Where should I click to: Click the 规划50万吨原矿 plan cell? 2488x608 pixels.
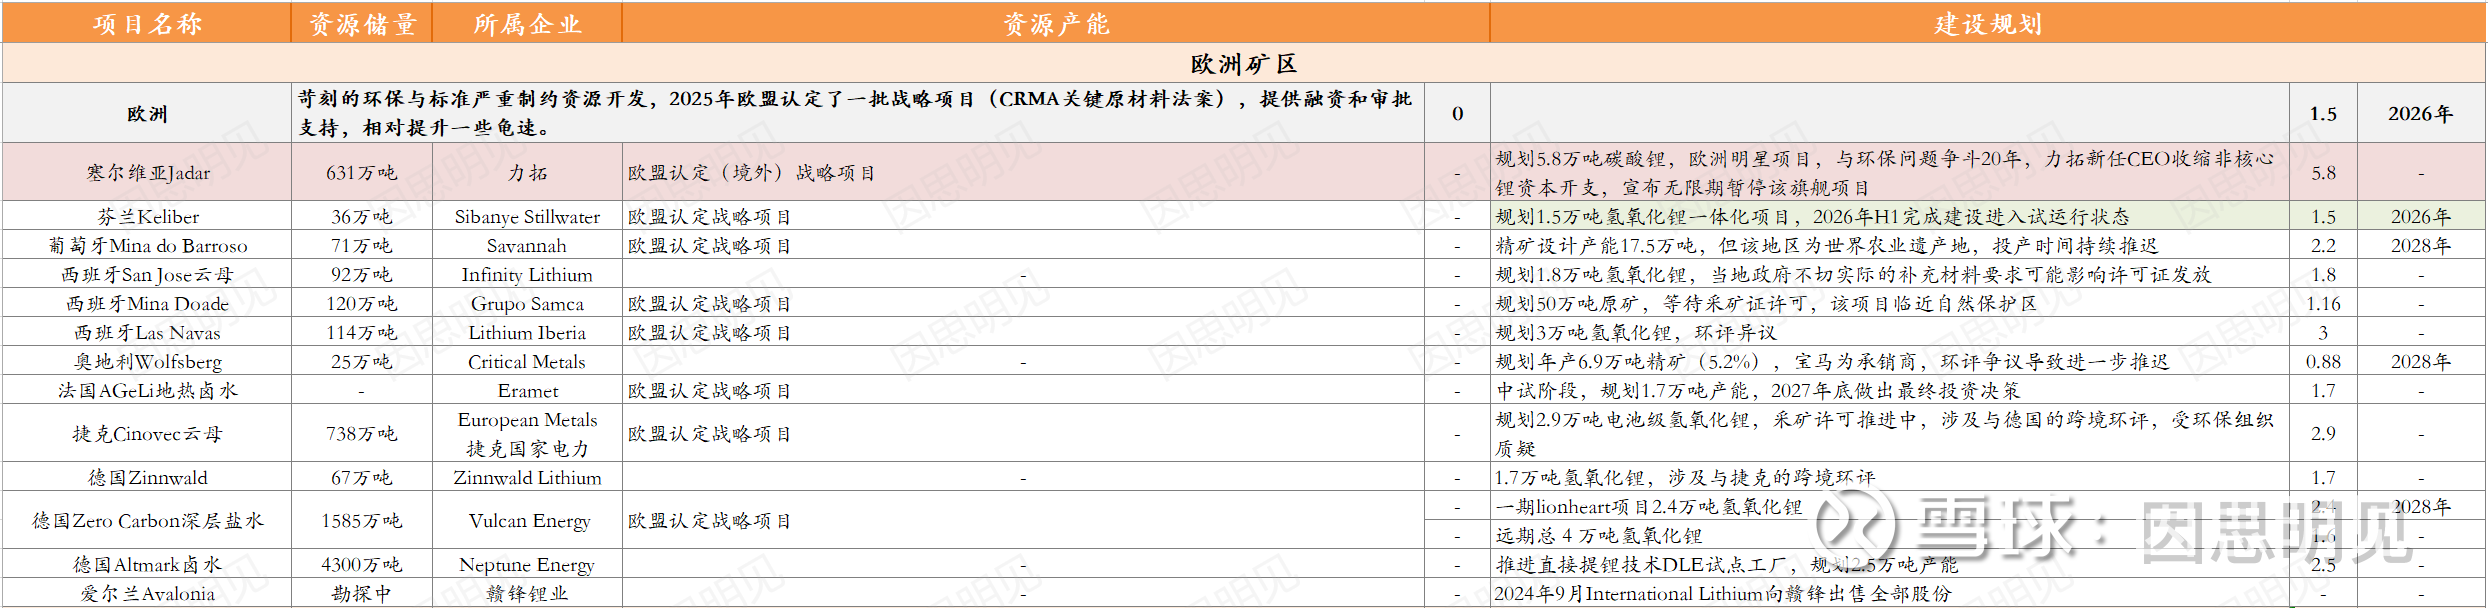click(x=1890, y=303)
